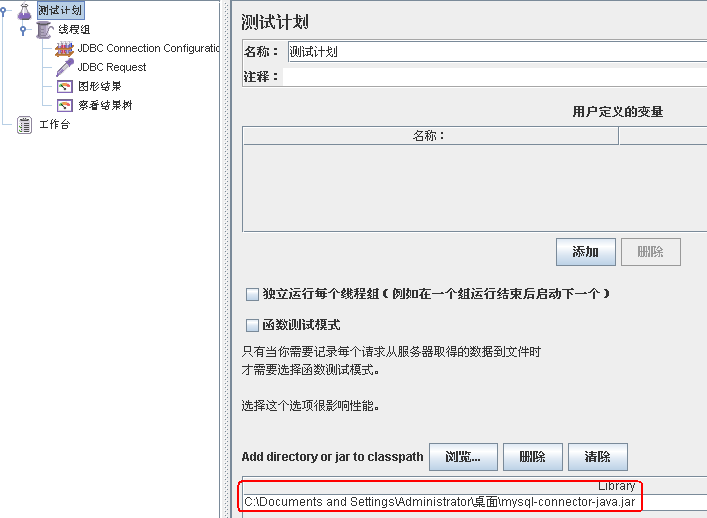The height and width of the screenshot is (518, 707).
Task: Collapse the 线程组 tree handle
Action: (x=23, y=30)
